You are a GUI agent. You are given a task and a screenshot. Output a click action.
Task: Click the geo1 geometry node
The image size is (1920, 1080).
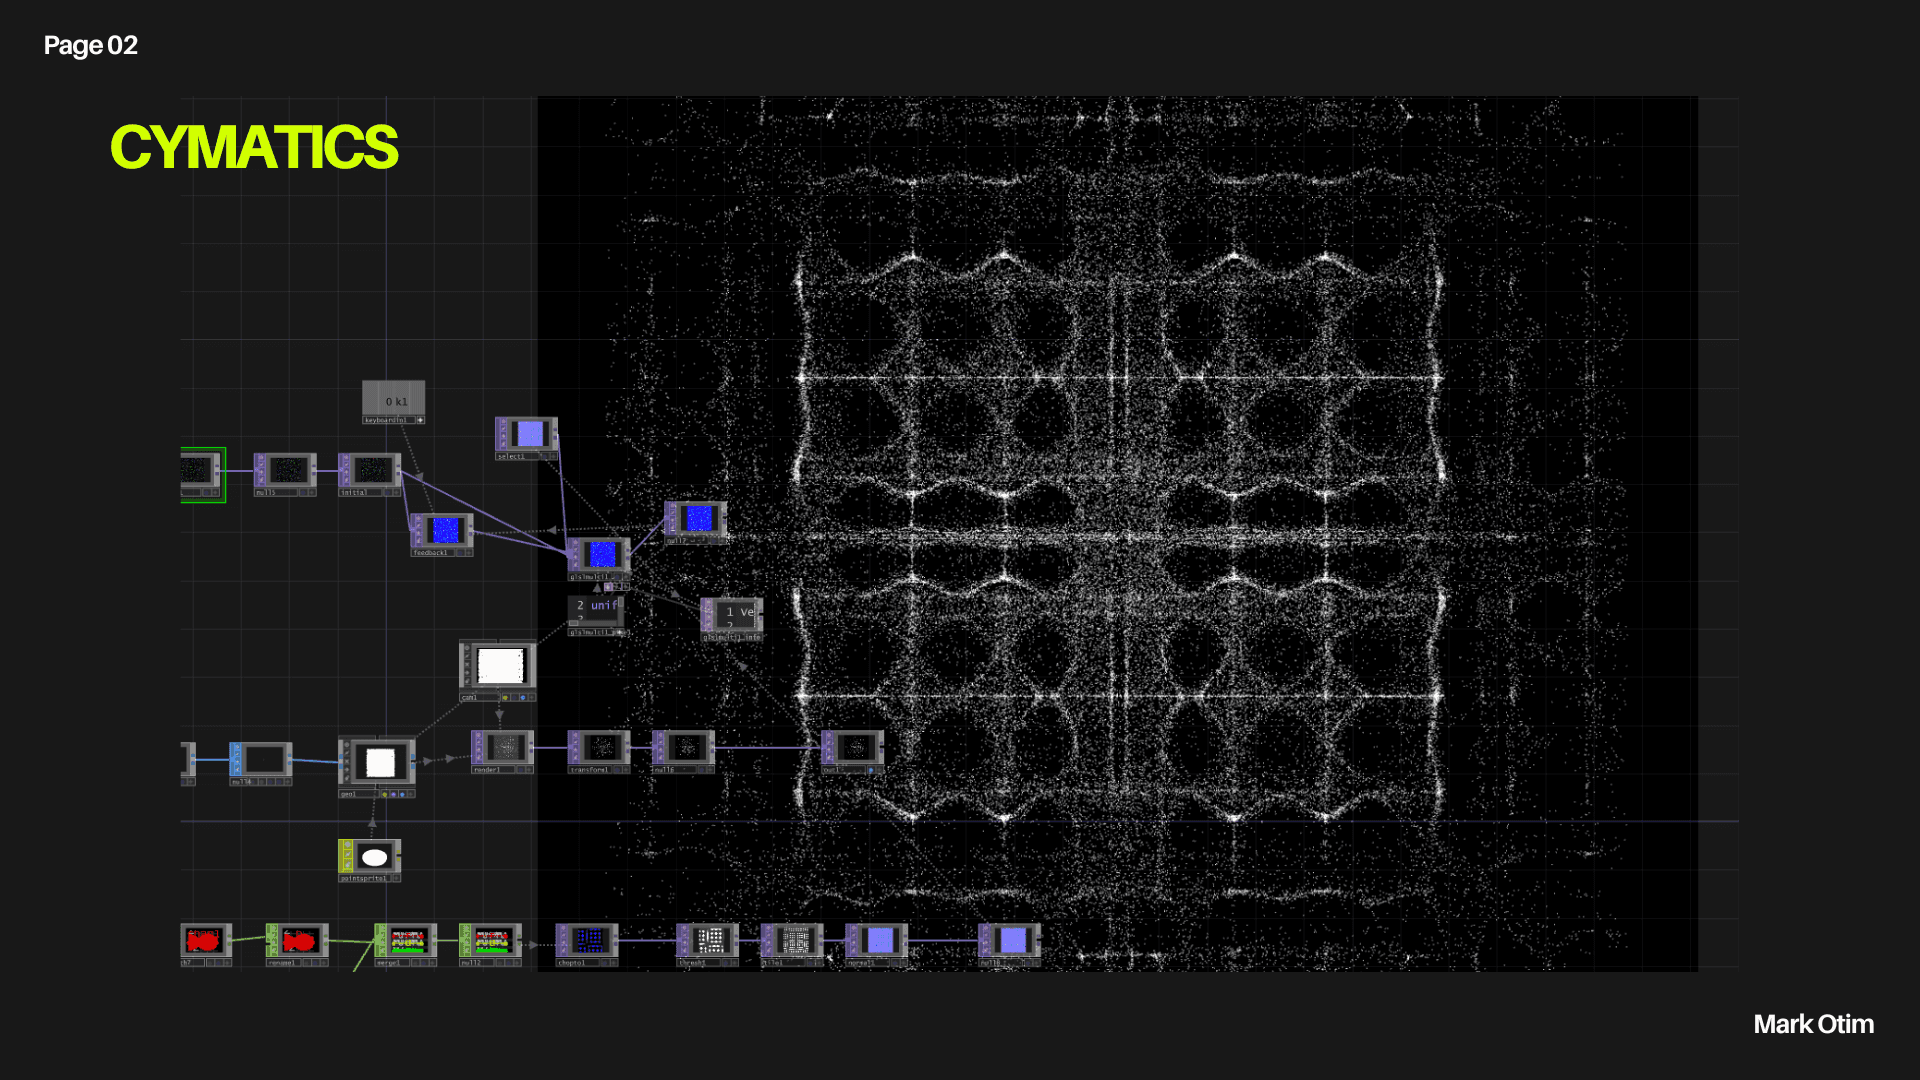click(379, 763)
